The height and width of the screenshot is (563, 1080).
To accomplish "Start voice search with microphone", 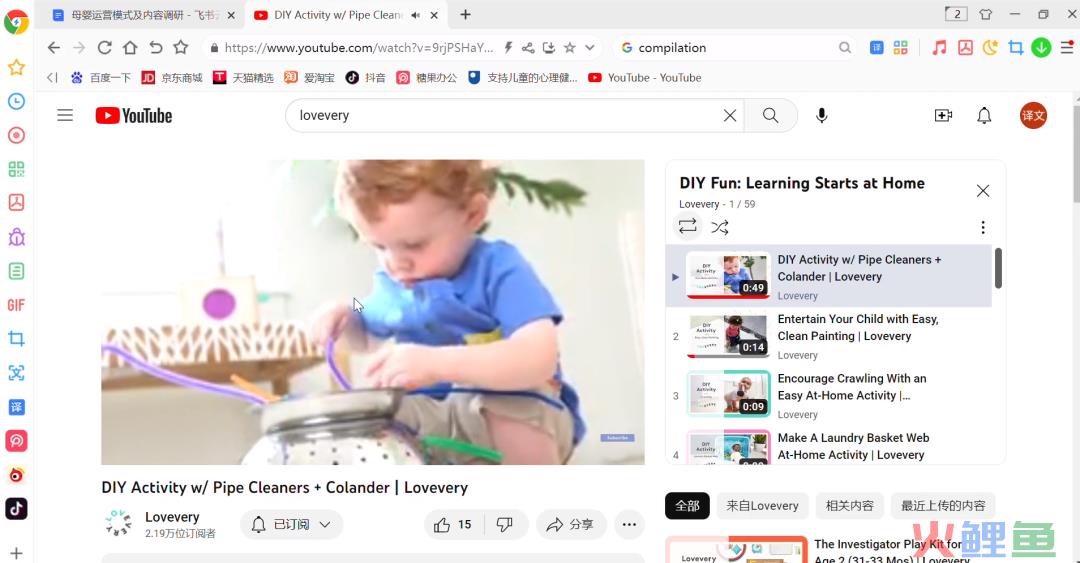I will coord(821,116).
